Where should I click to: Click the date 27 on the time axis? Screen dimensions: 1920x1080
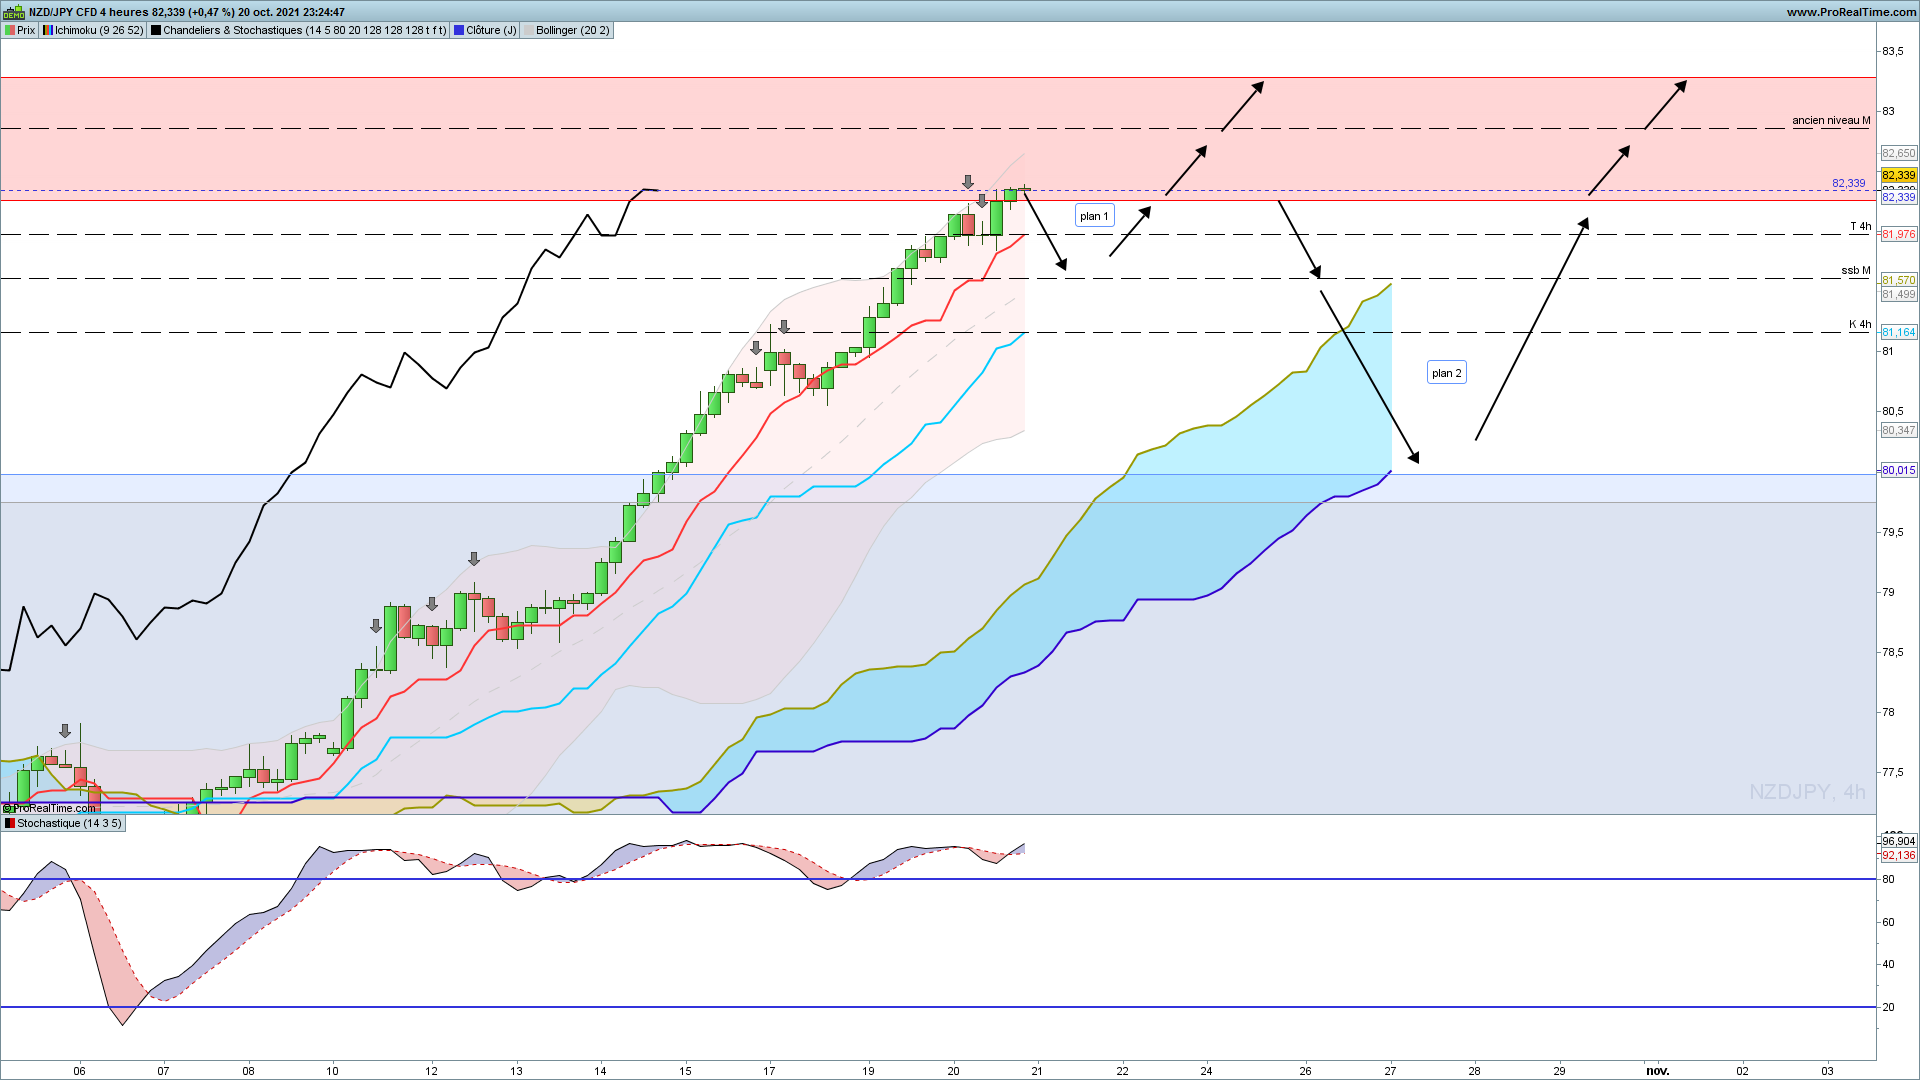[1390, 1071]
